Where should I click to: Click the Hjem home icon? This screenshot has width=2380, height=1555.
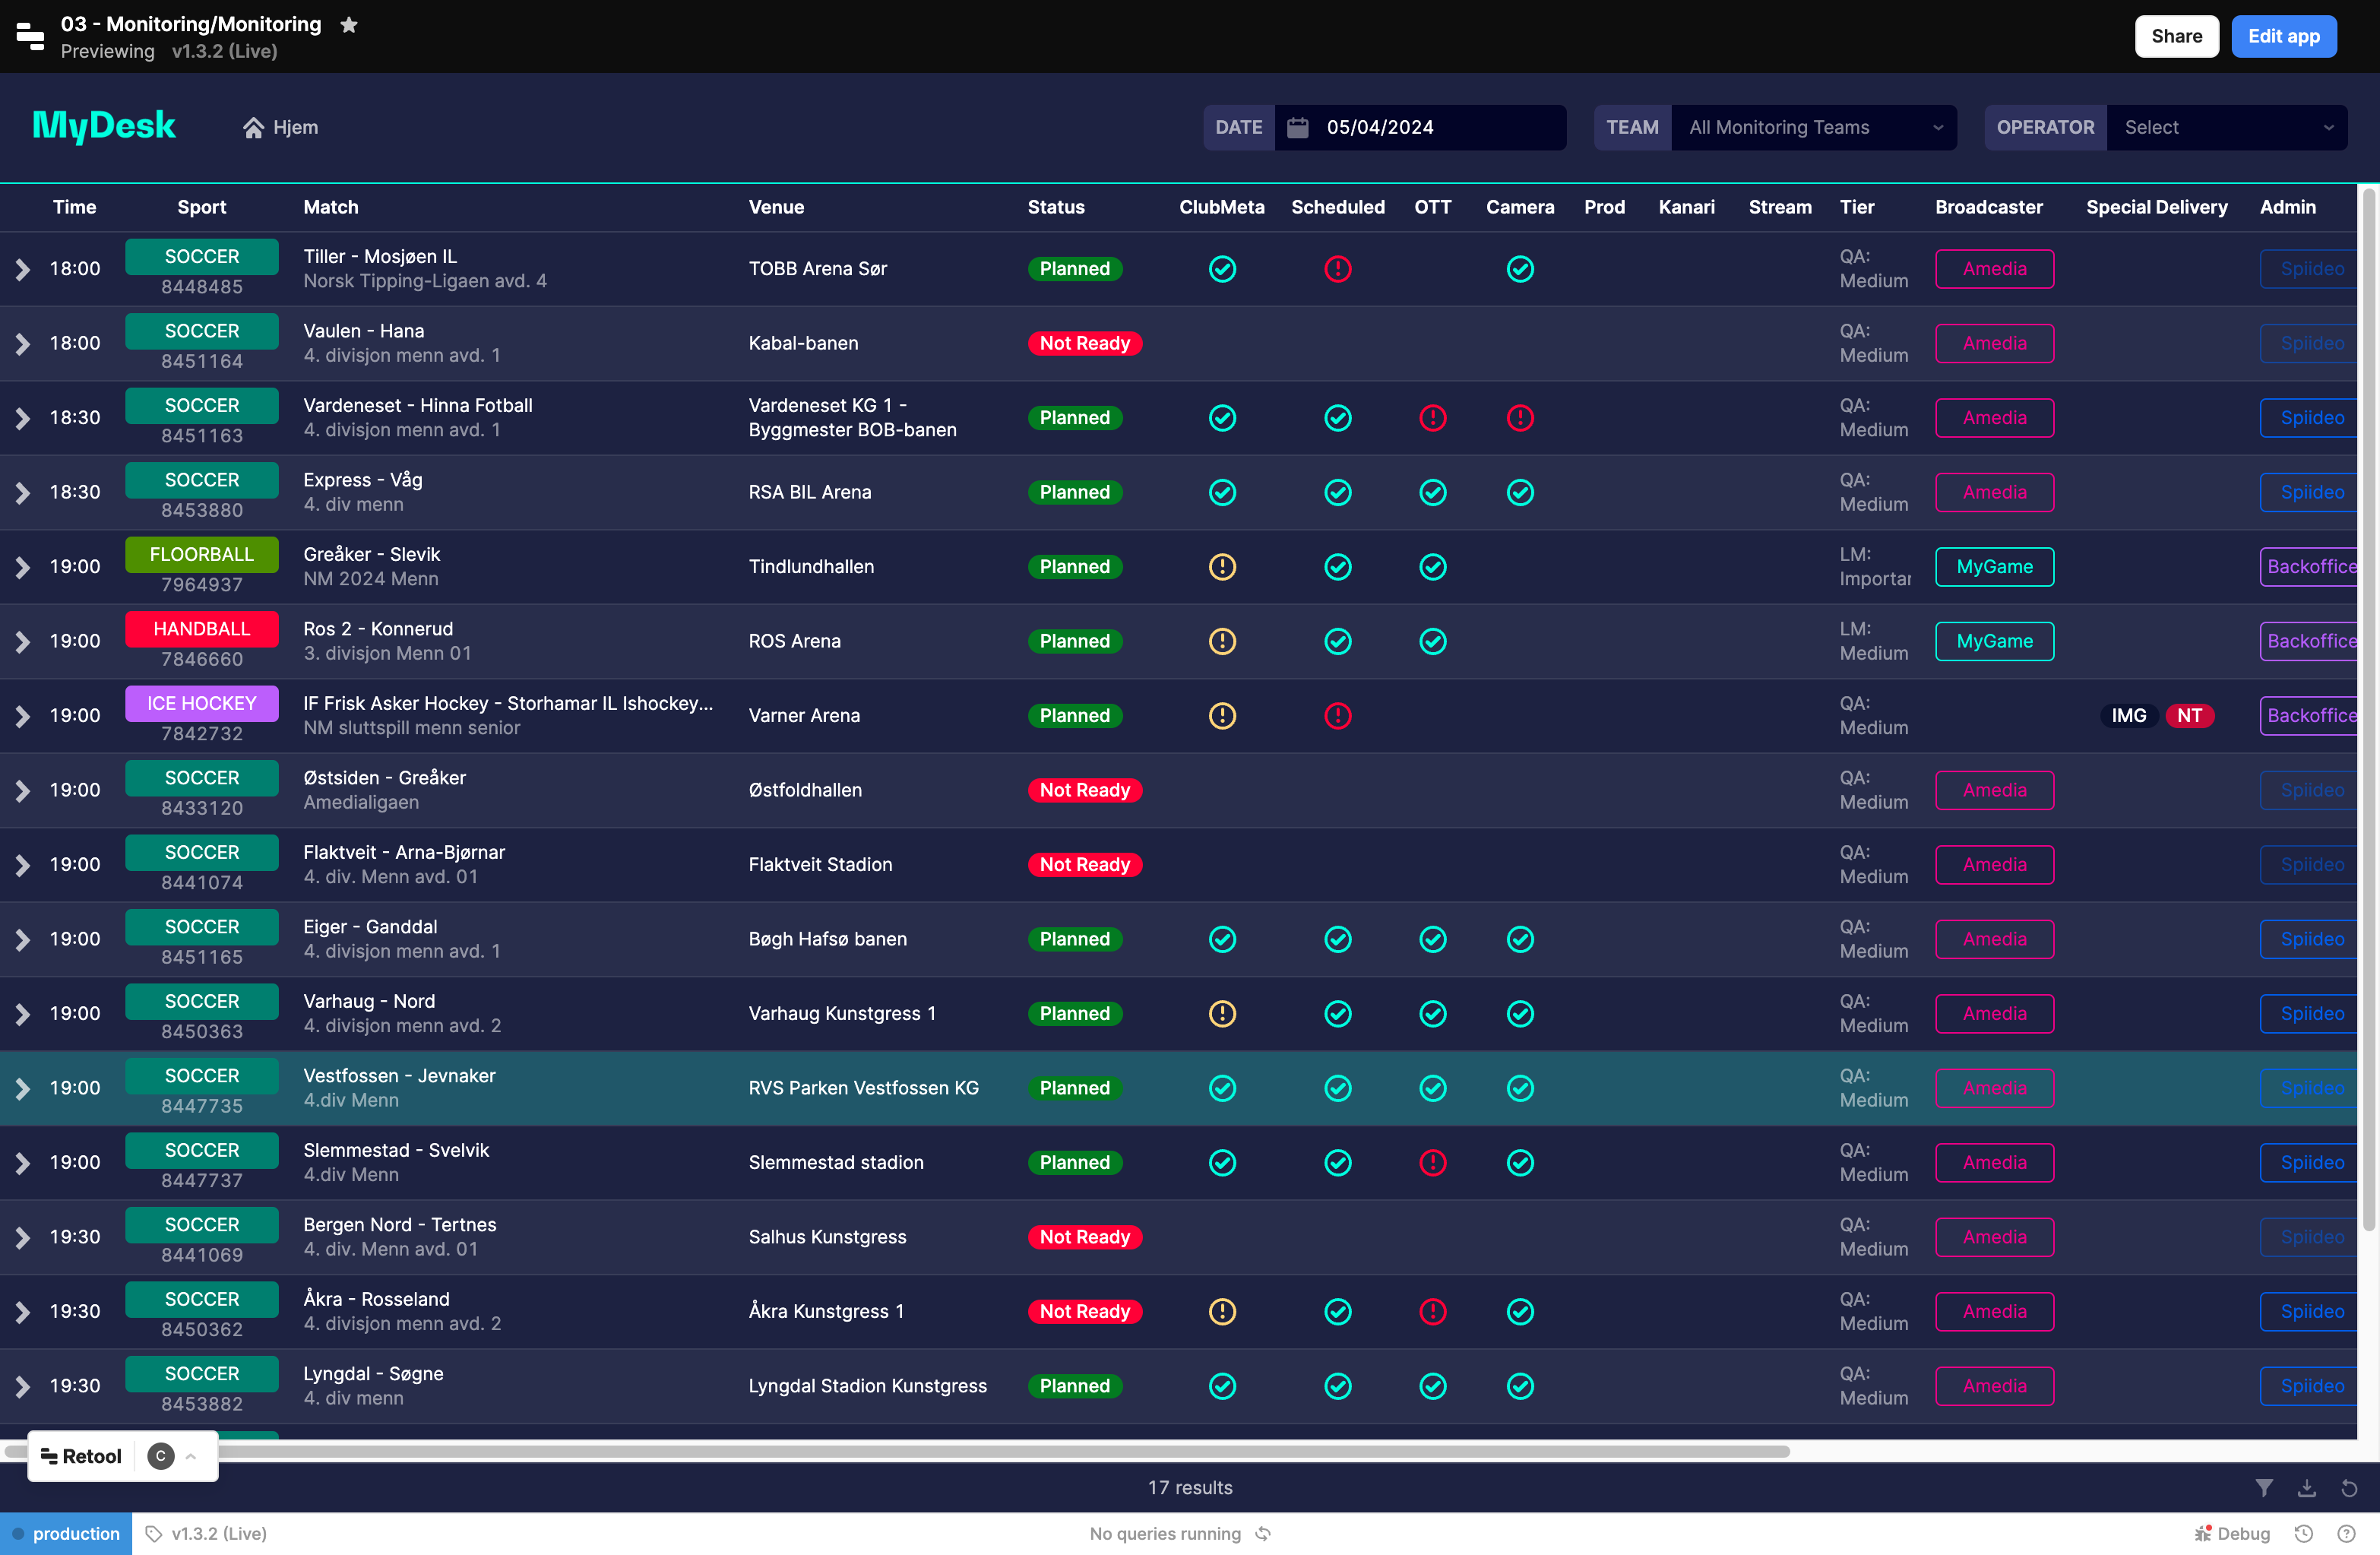coord(253,128)
